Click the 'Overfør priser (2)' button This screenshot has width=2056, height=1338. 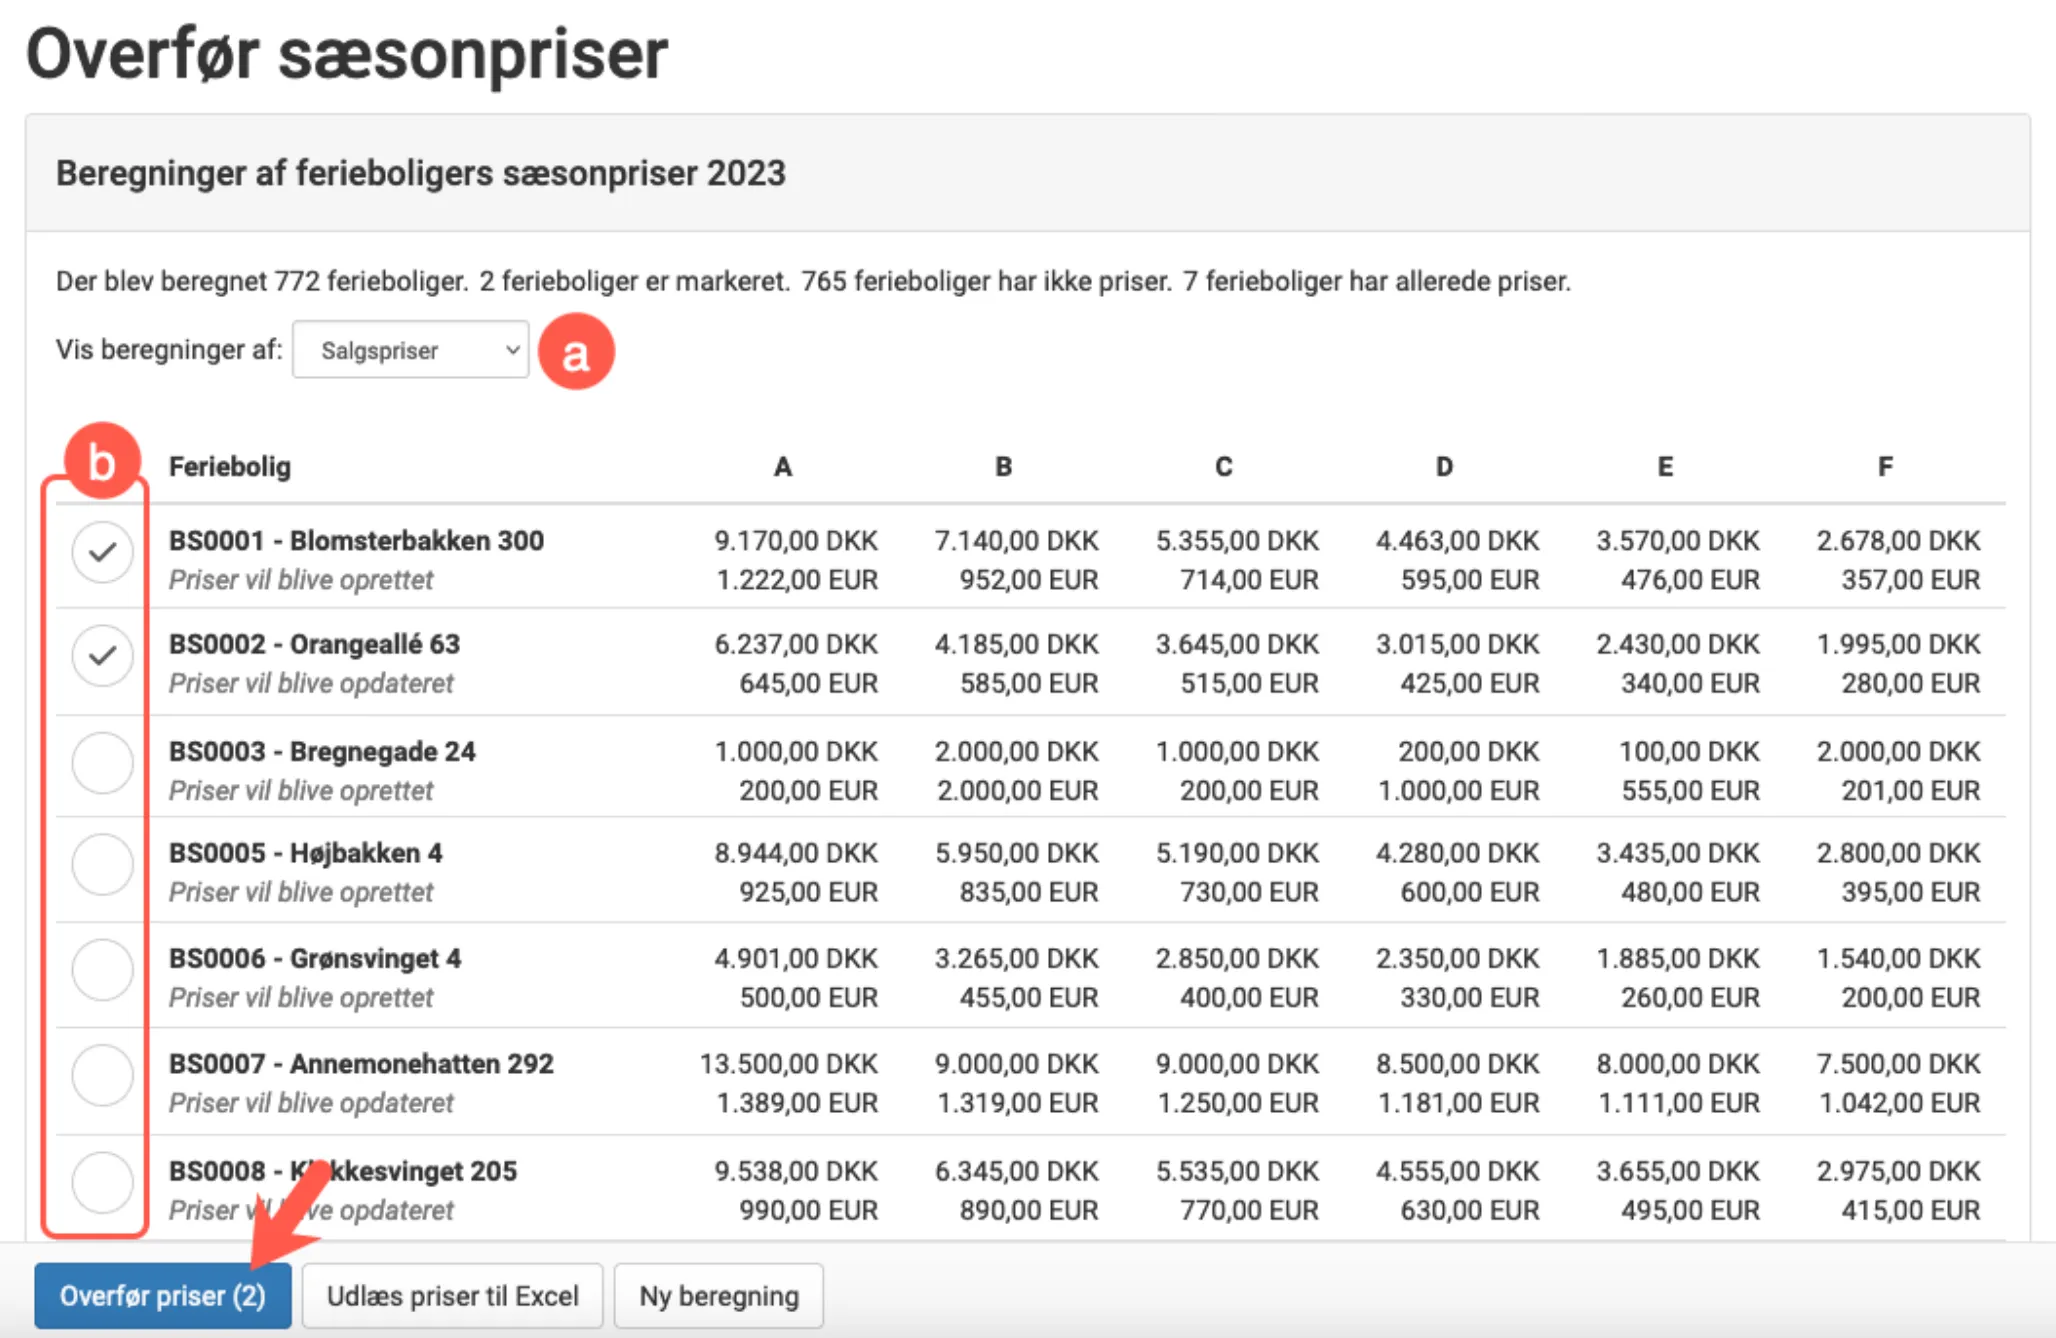point(163,1295)
